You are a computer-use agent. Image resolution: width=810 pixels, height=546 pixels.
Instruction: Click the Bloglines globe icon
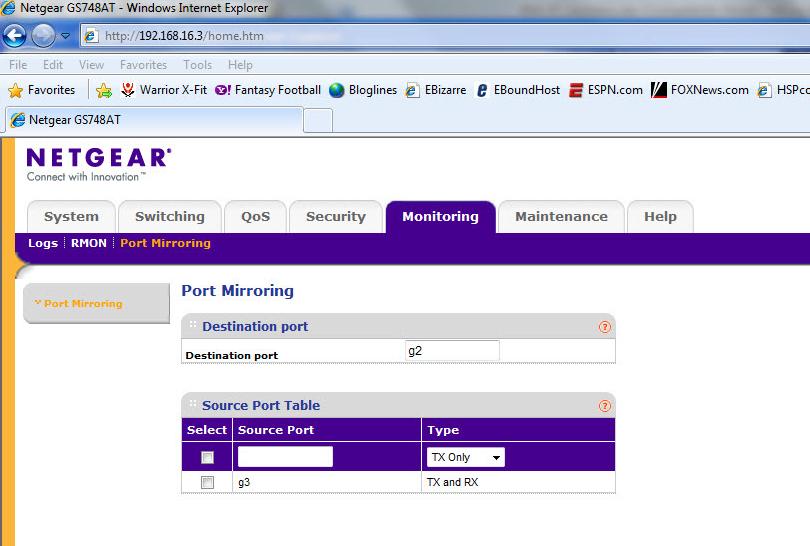[x=336, y=90]
